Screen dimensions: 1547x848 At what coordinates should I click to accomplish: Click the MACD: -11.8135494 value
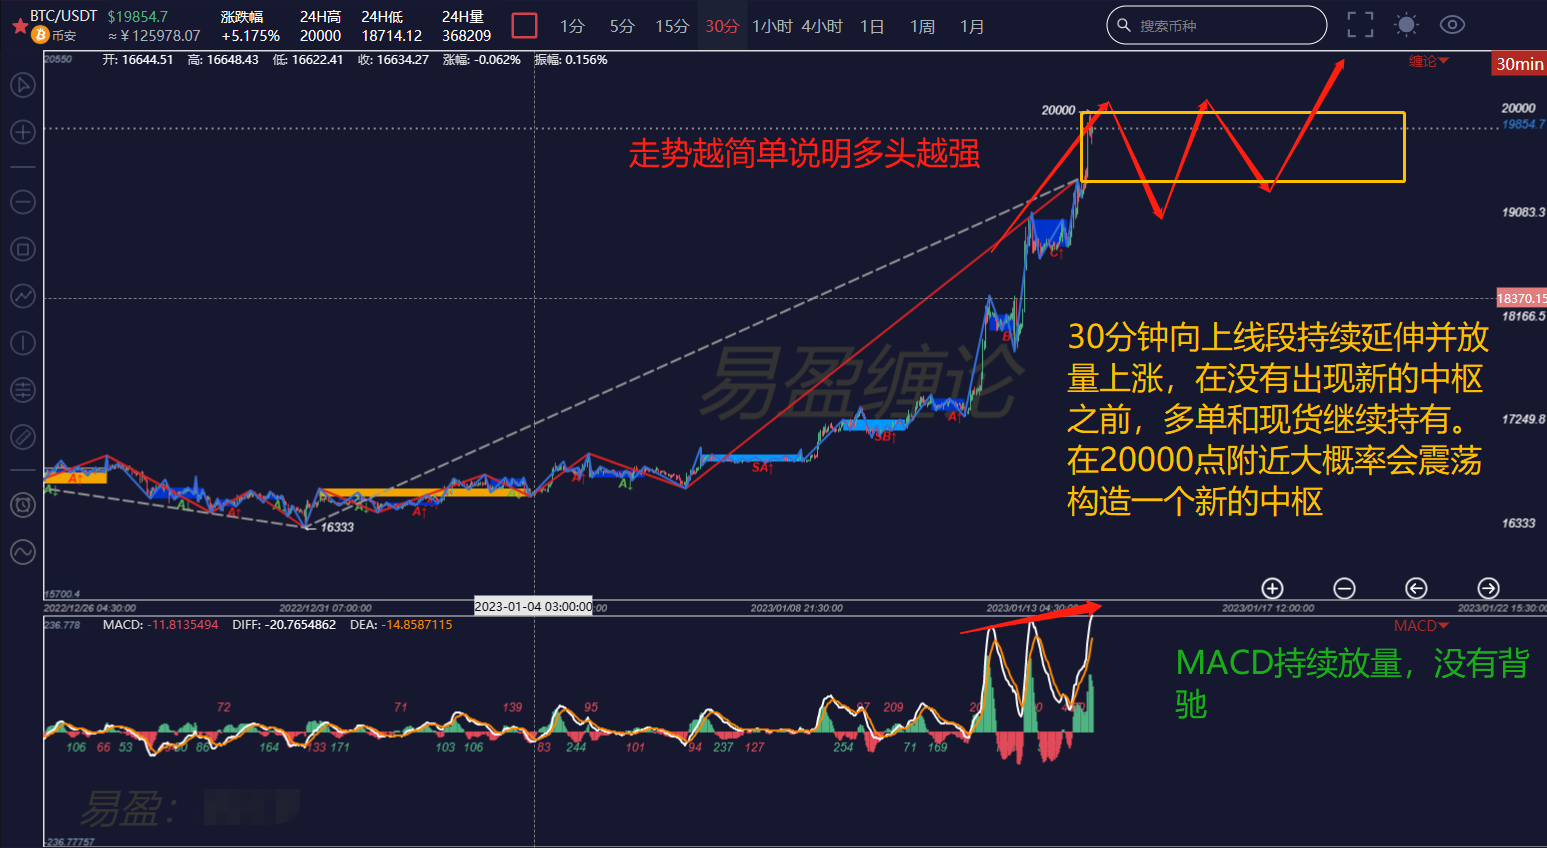(x=161, y=625)
